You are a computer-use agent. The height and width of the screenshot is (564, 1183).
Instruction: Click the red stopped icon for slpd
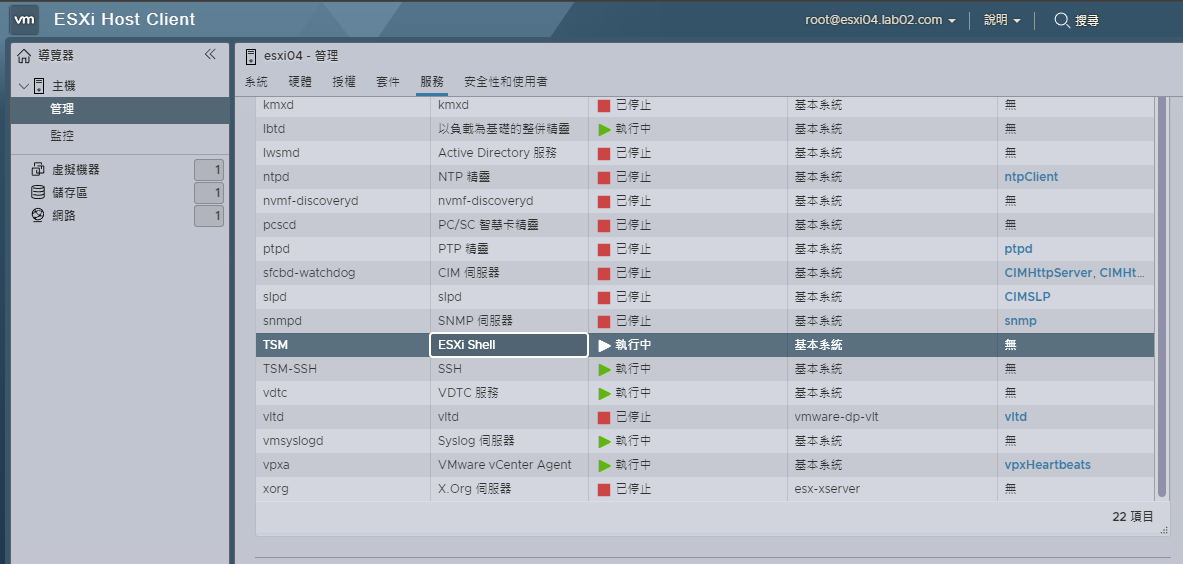click(x=604, y=297)
